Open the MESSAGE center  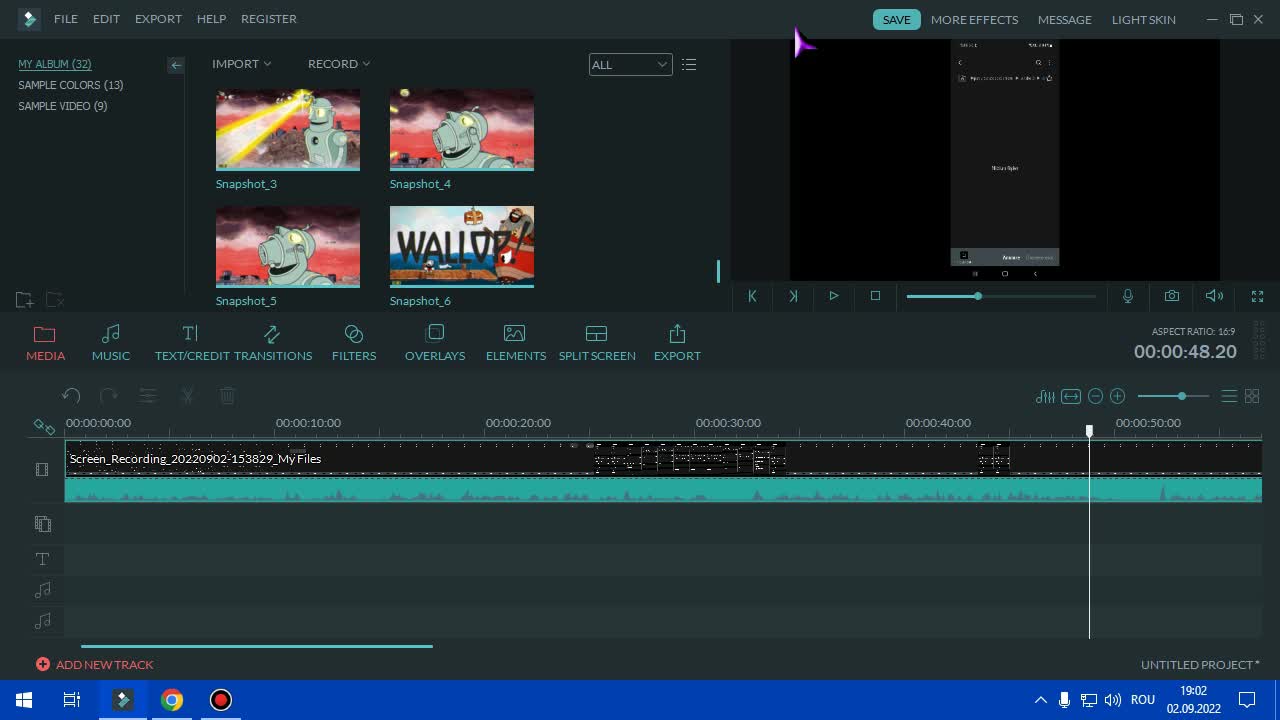1064,19
